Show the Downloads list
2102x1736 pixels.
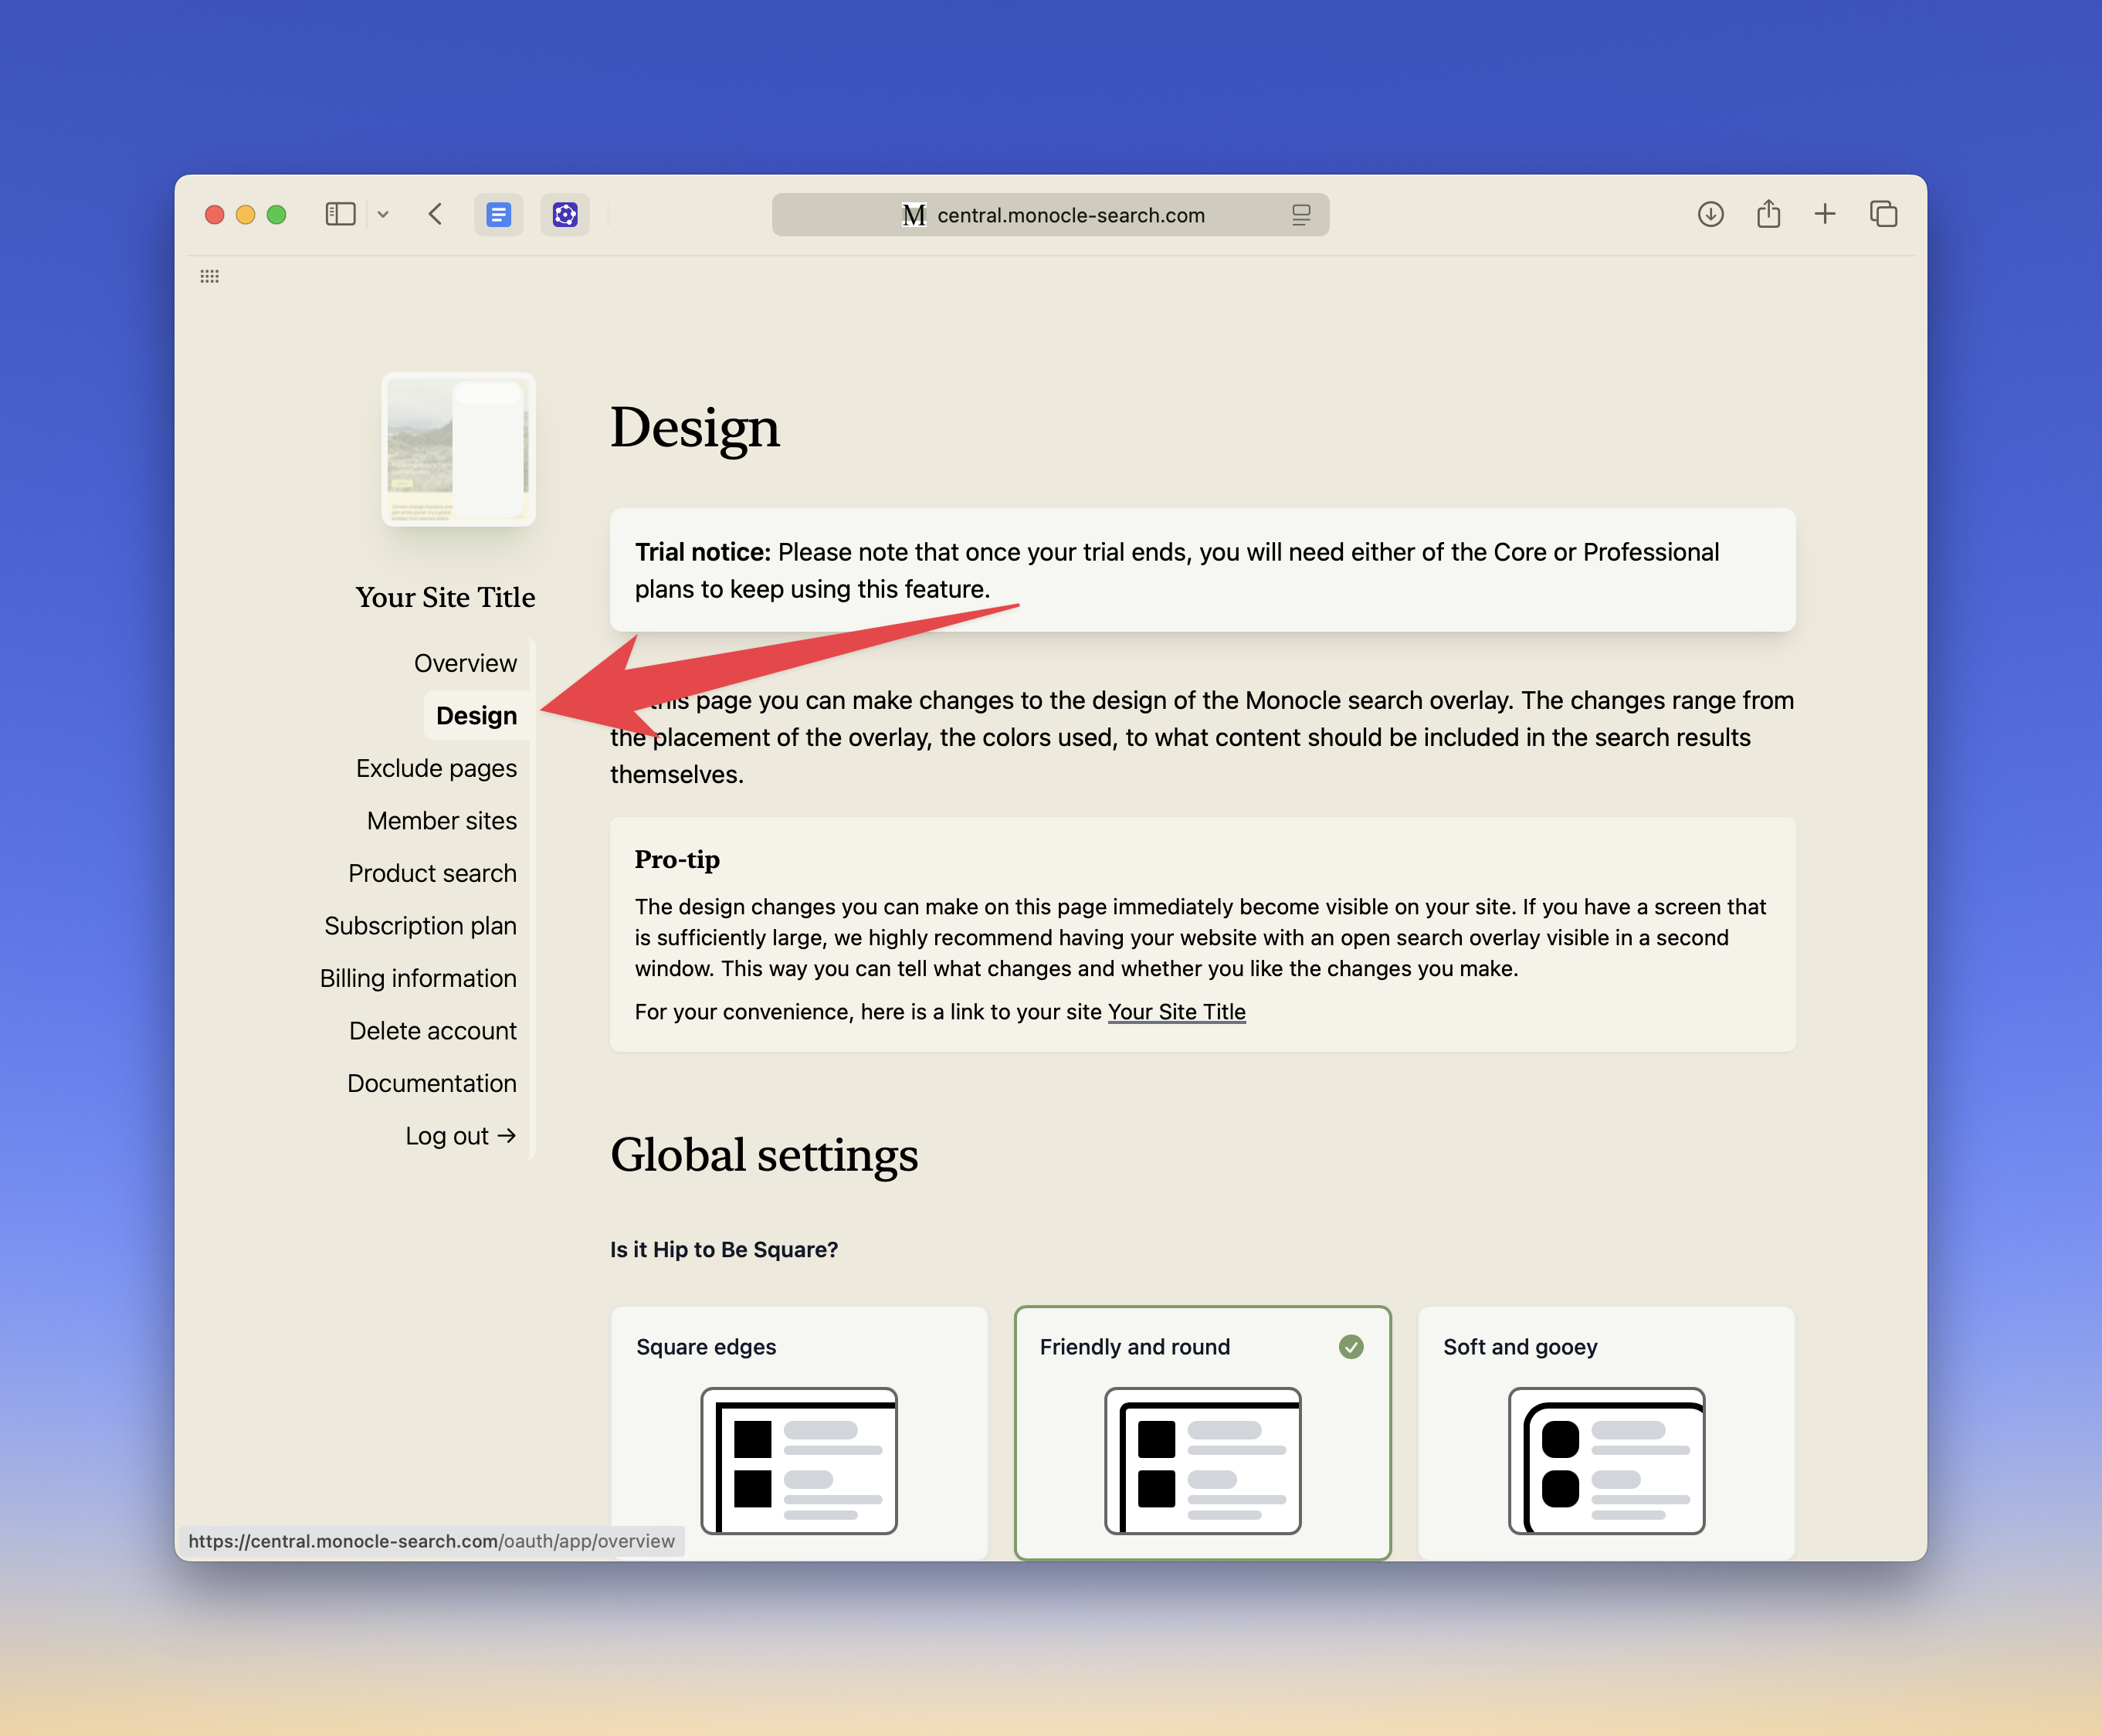pyautogui.click(x=1710, y=214)
